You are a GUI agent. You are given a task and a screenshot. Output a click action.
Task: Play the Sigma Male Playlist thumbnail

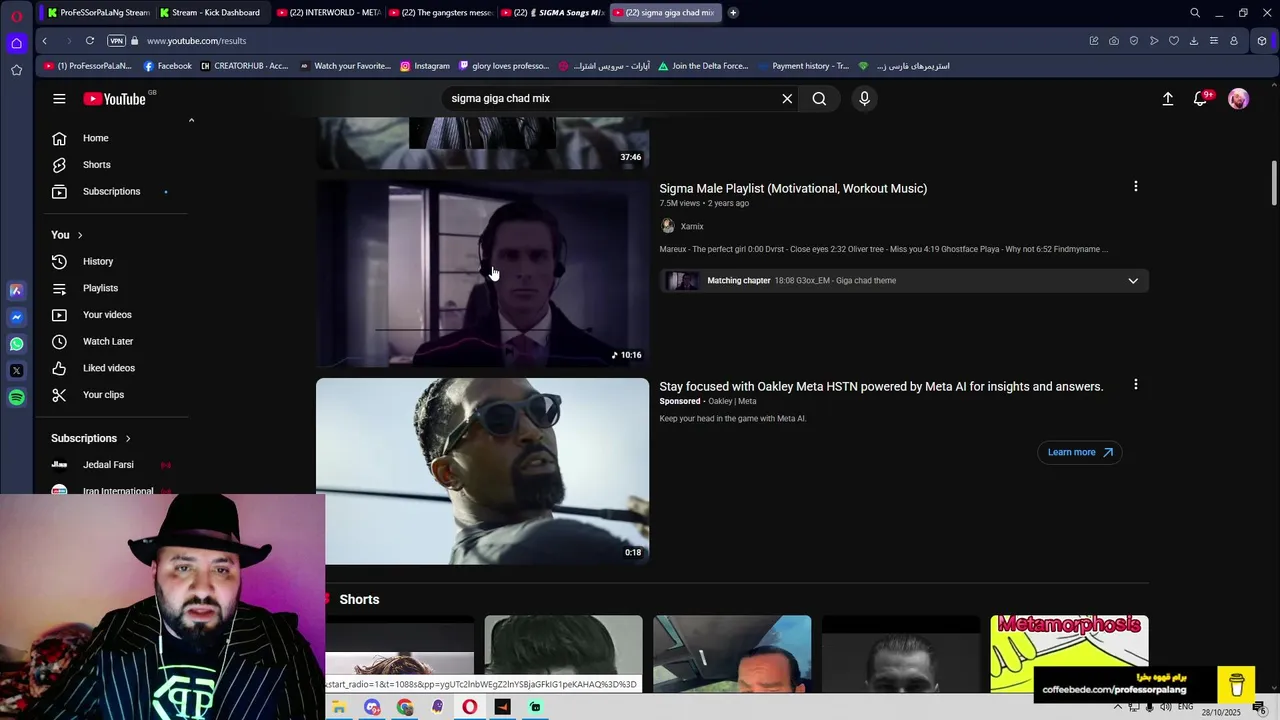coord(482,273)
